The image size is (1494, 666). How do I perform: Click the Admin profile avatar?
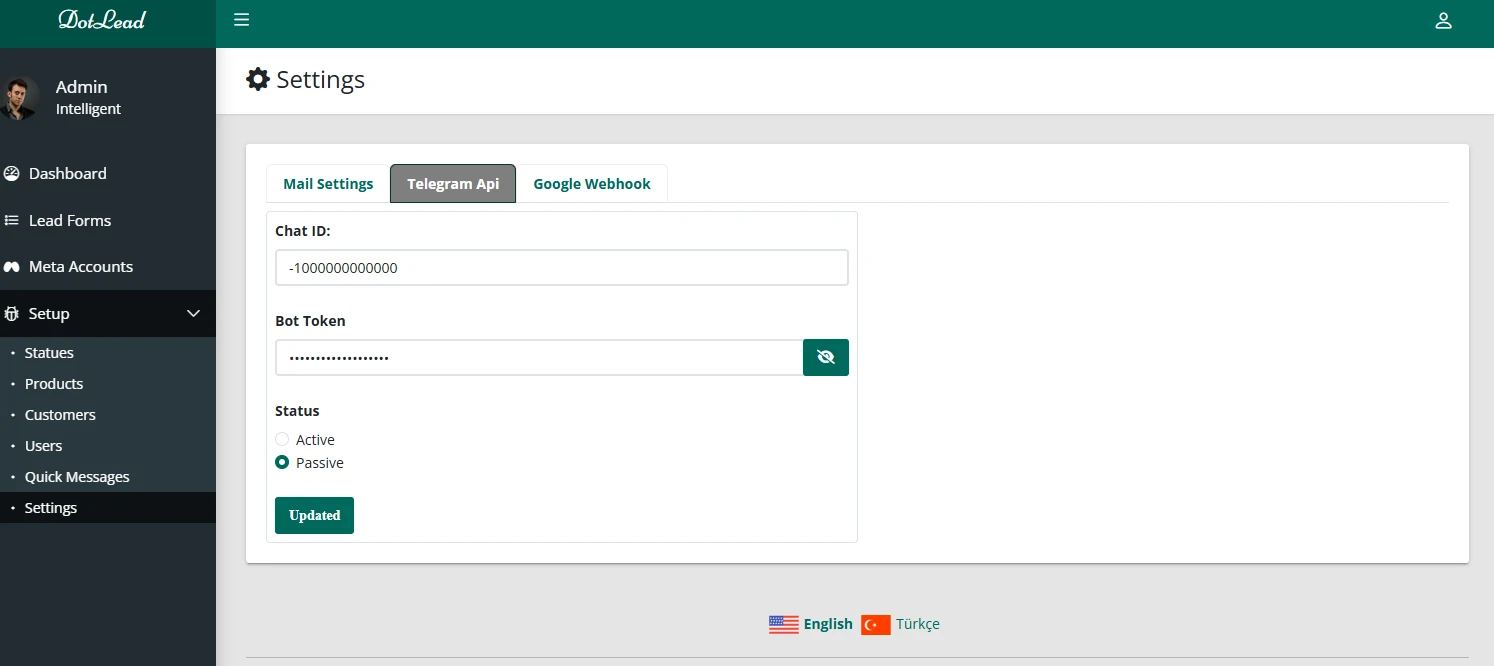[19, 98]
